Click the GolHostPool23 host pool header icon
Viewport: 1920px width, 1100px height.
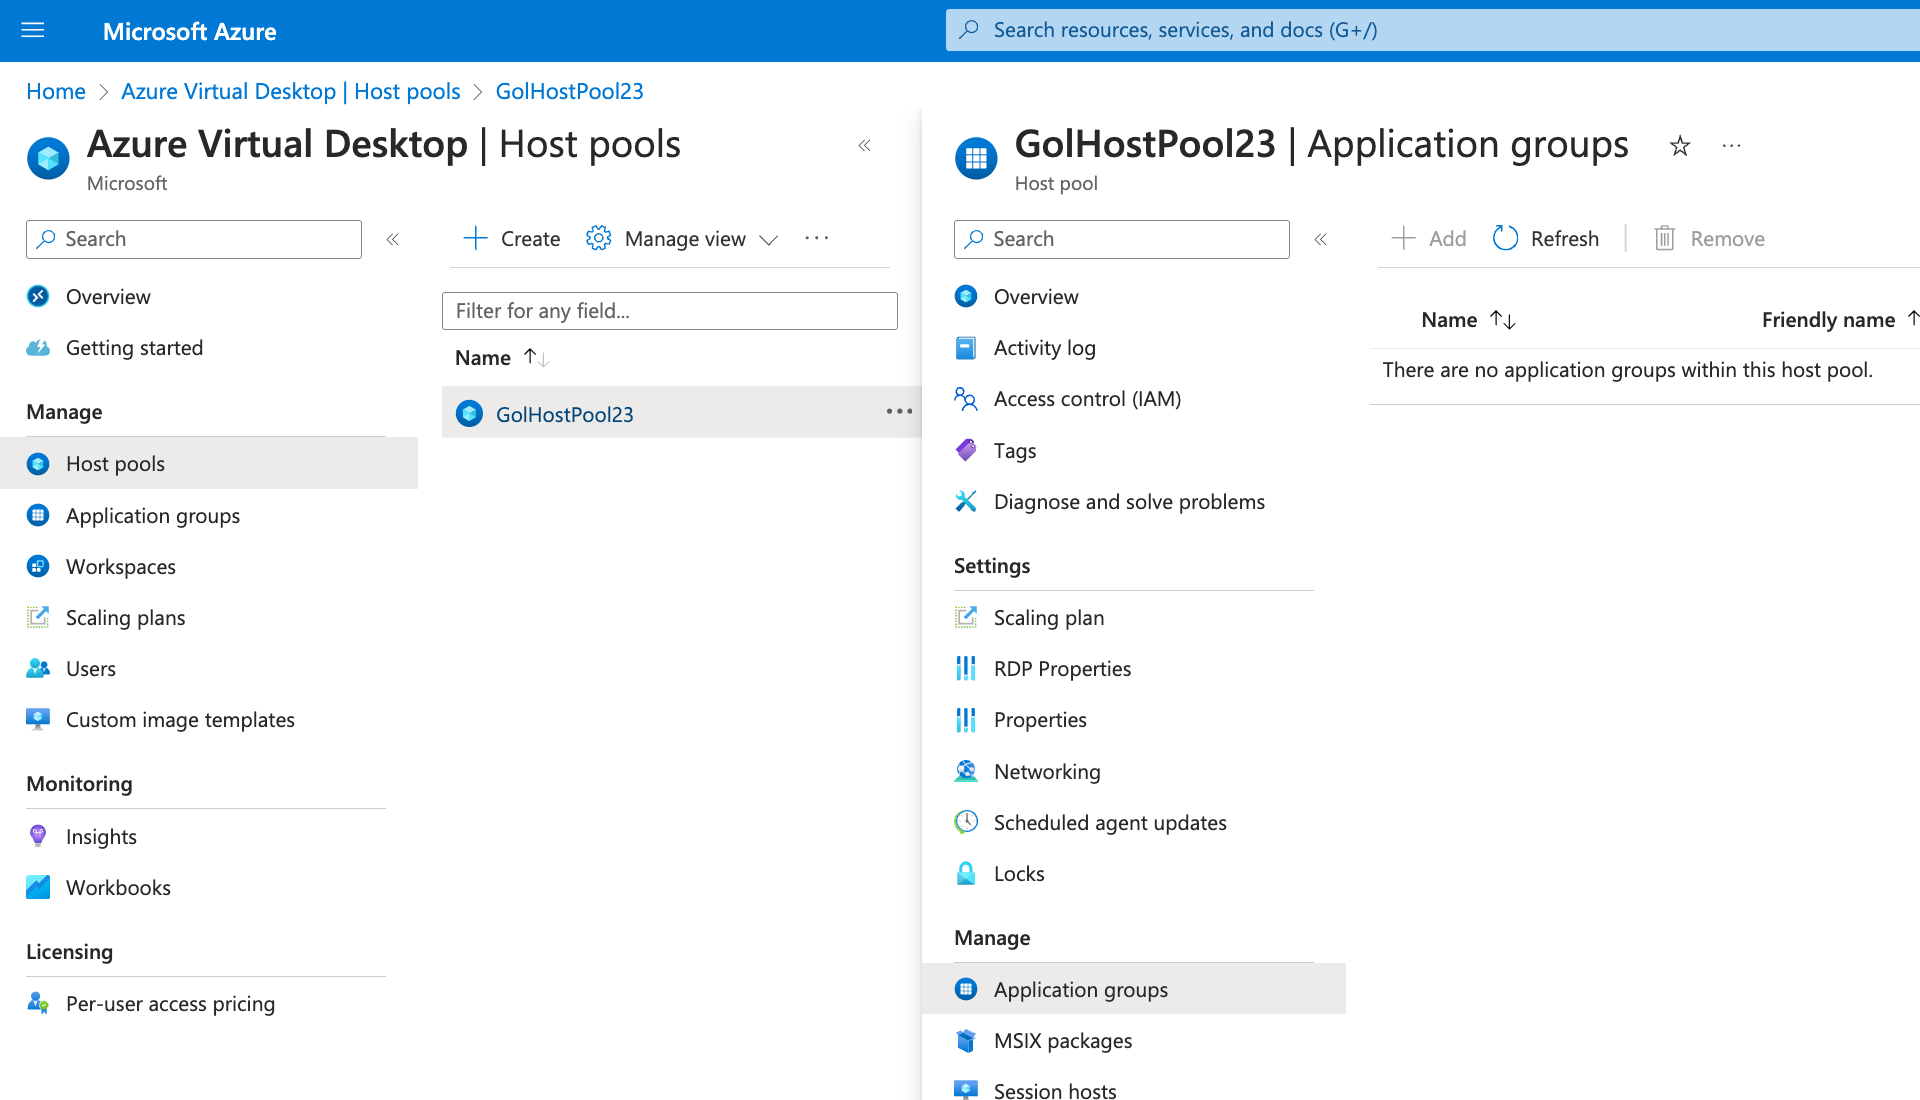pos(976,158)
